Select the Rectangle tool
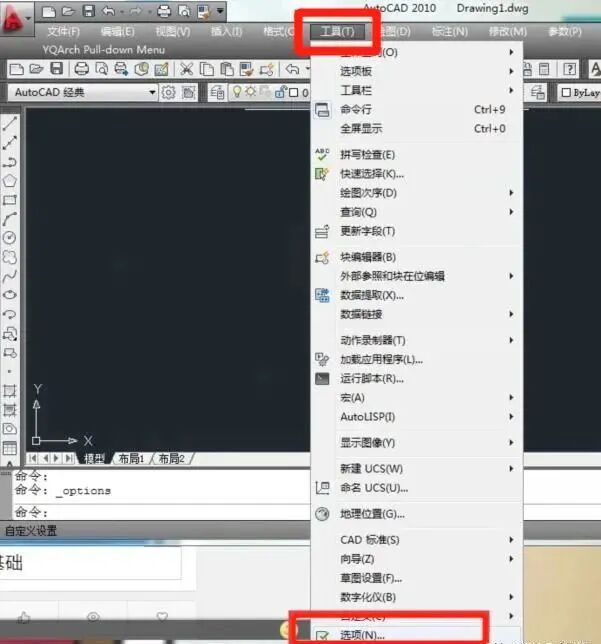Screen dimensions: 601x644 tap(10, 200)
